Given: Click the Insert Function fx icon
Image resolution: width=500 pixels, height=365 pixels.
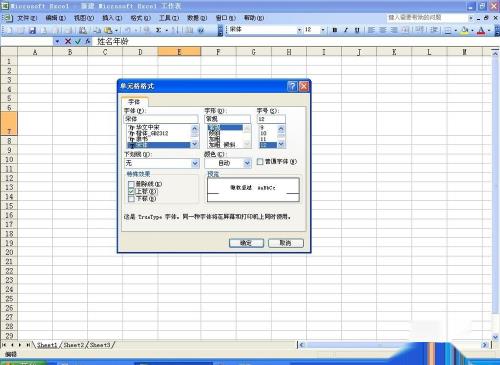Looking at the screenshot, I should pos(88,41).
